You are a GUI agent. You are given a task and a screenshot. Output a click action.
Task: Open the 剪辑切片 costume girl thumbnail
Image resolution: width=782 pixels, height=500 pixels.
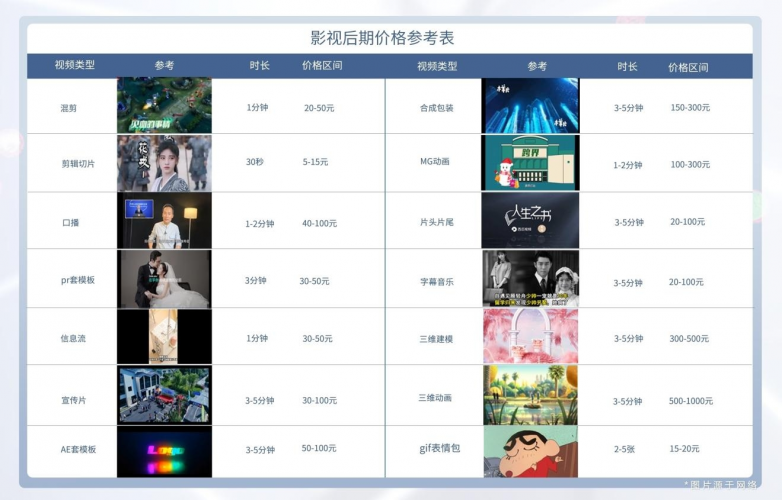(x=164, y=163)
